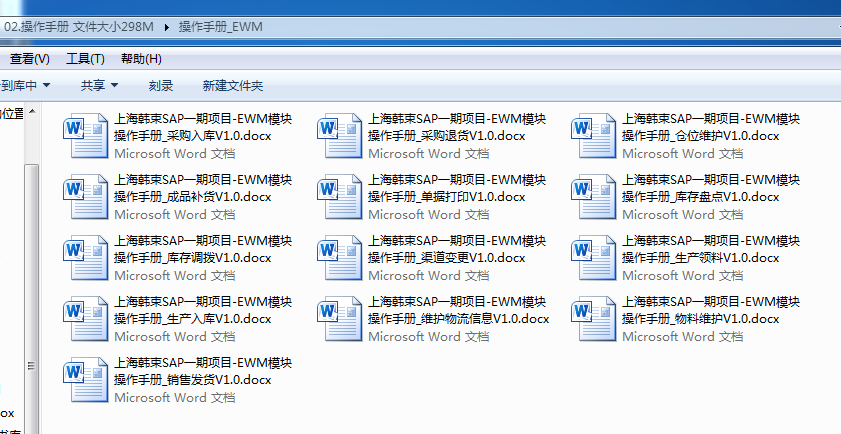Click Word icon of 维护物流信息V1.0.docx

coord(340,319)
